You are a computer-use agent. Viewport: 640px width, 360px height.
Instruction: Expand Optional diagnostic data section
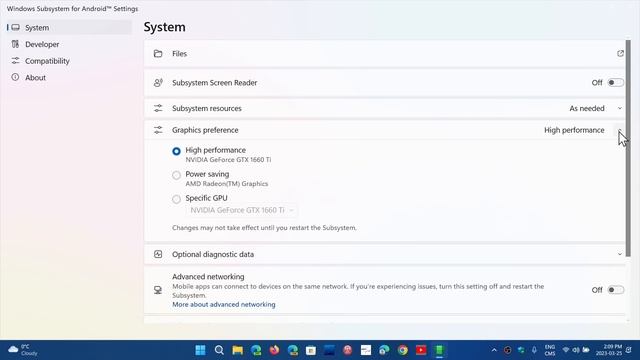(620, 254)
